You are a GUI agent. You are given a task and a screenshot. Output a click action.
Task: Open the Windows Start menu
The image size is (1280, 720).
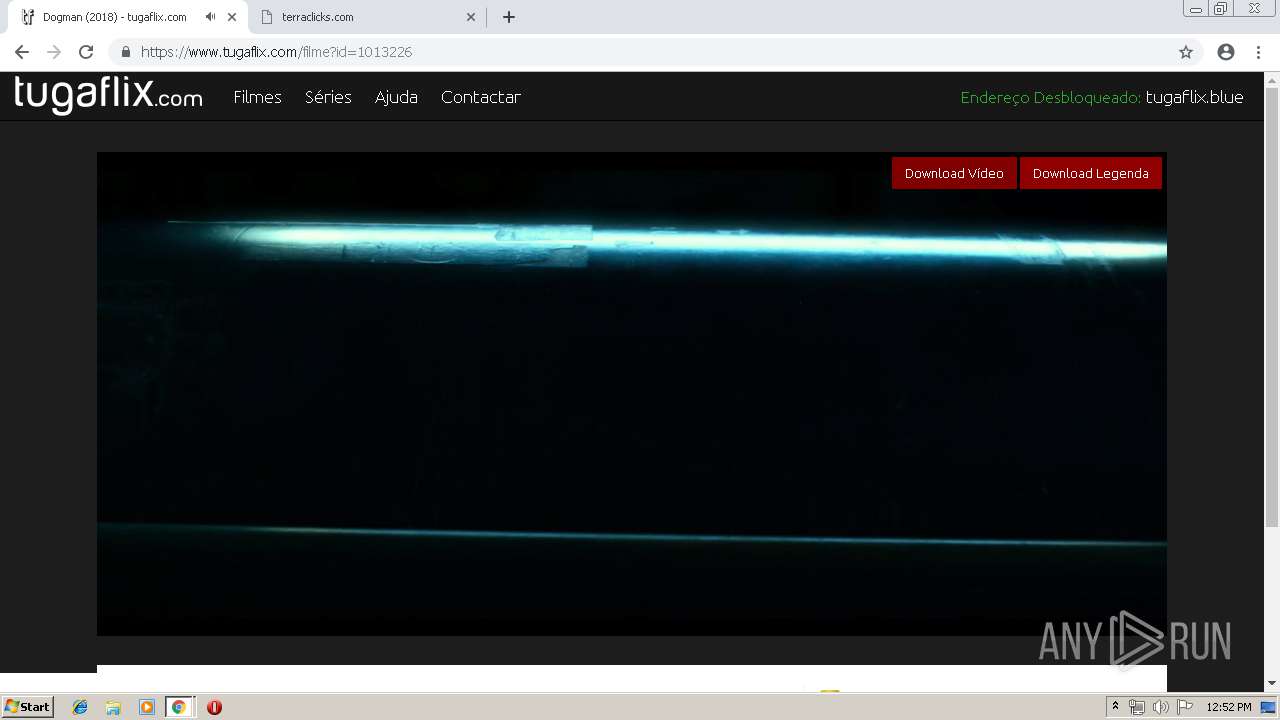(27, 707)
